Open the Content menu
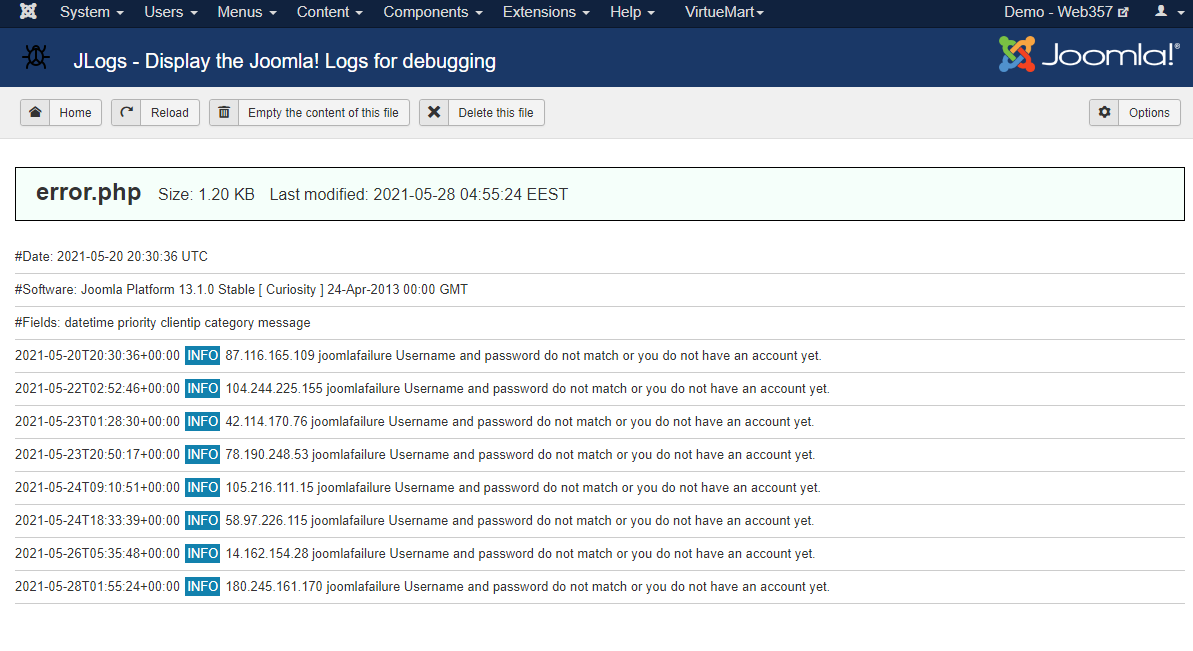The image size is (1193, 651). tap(329, 12)
